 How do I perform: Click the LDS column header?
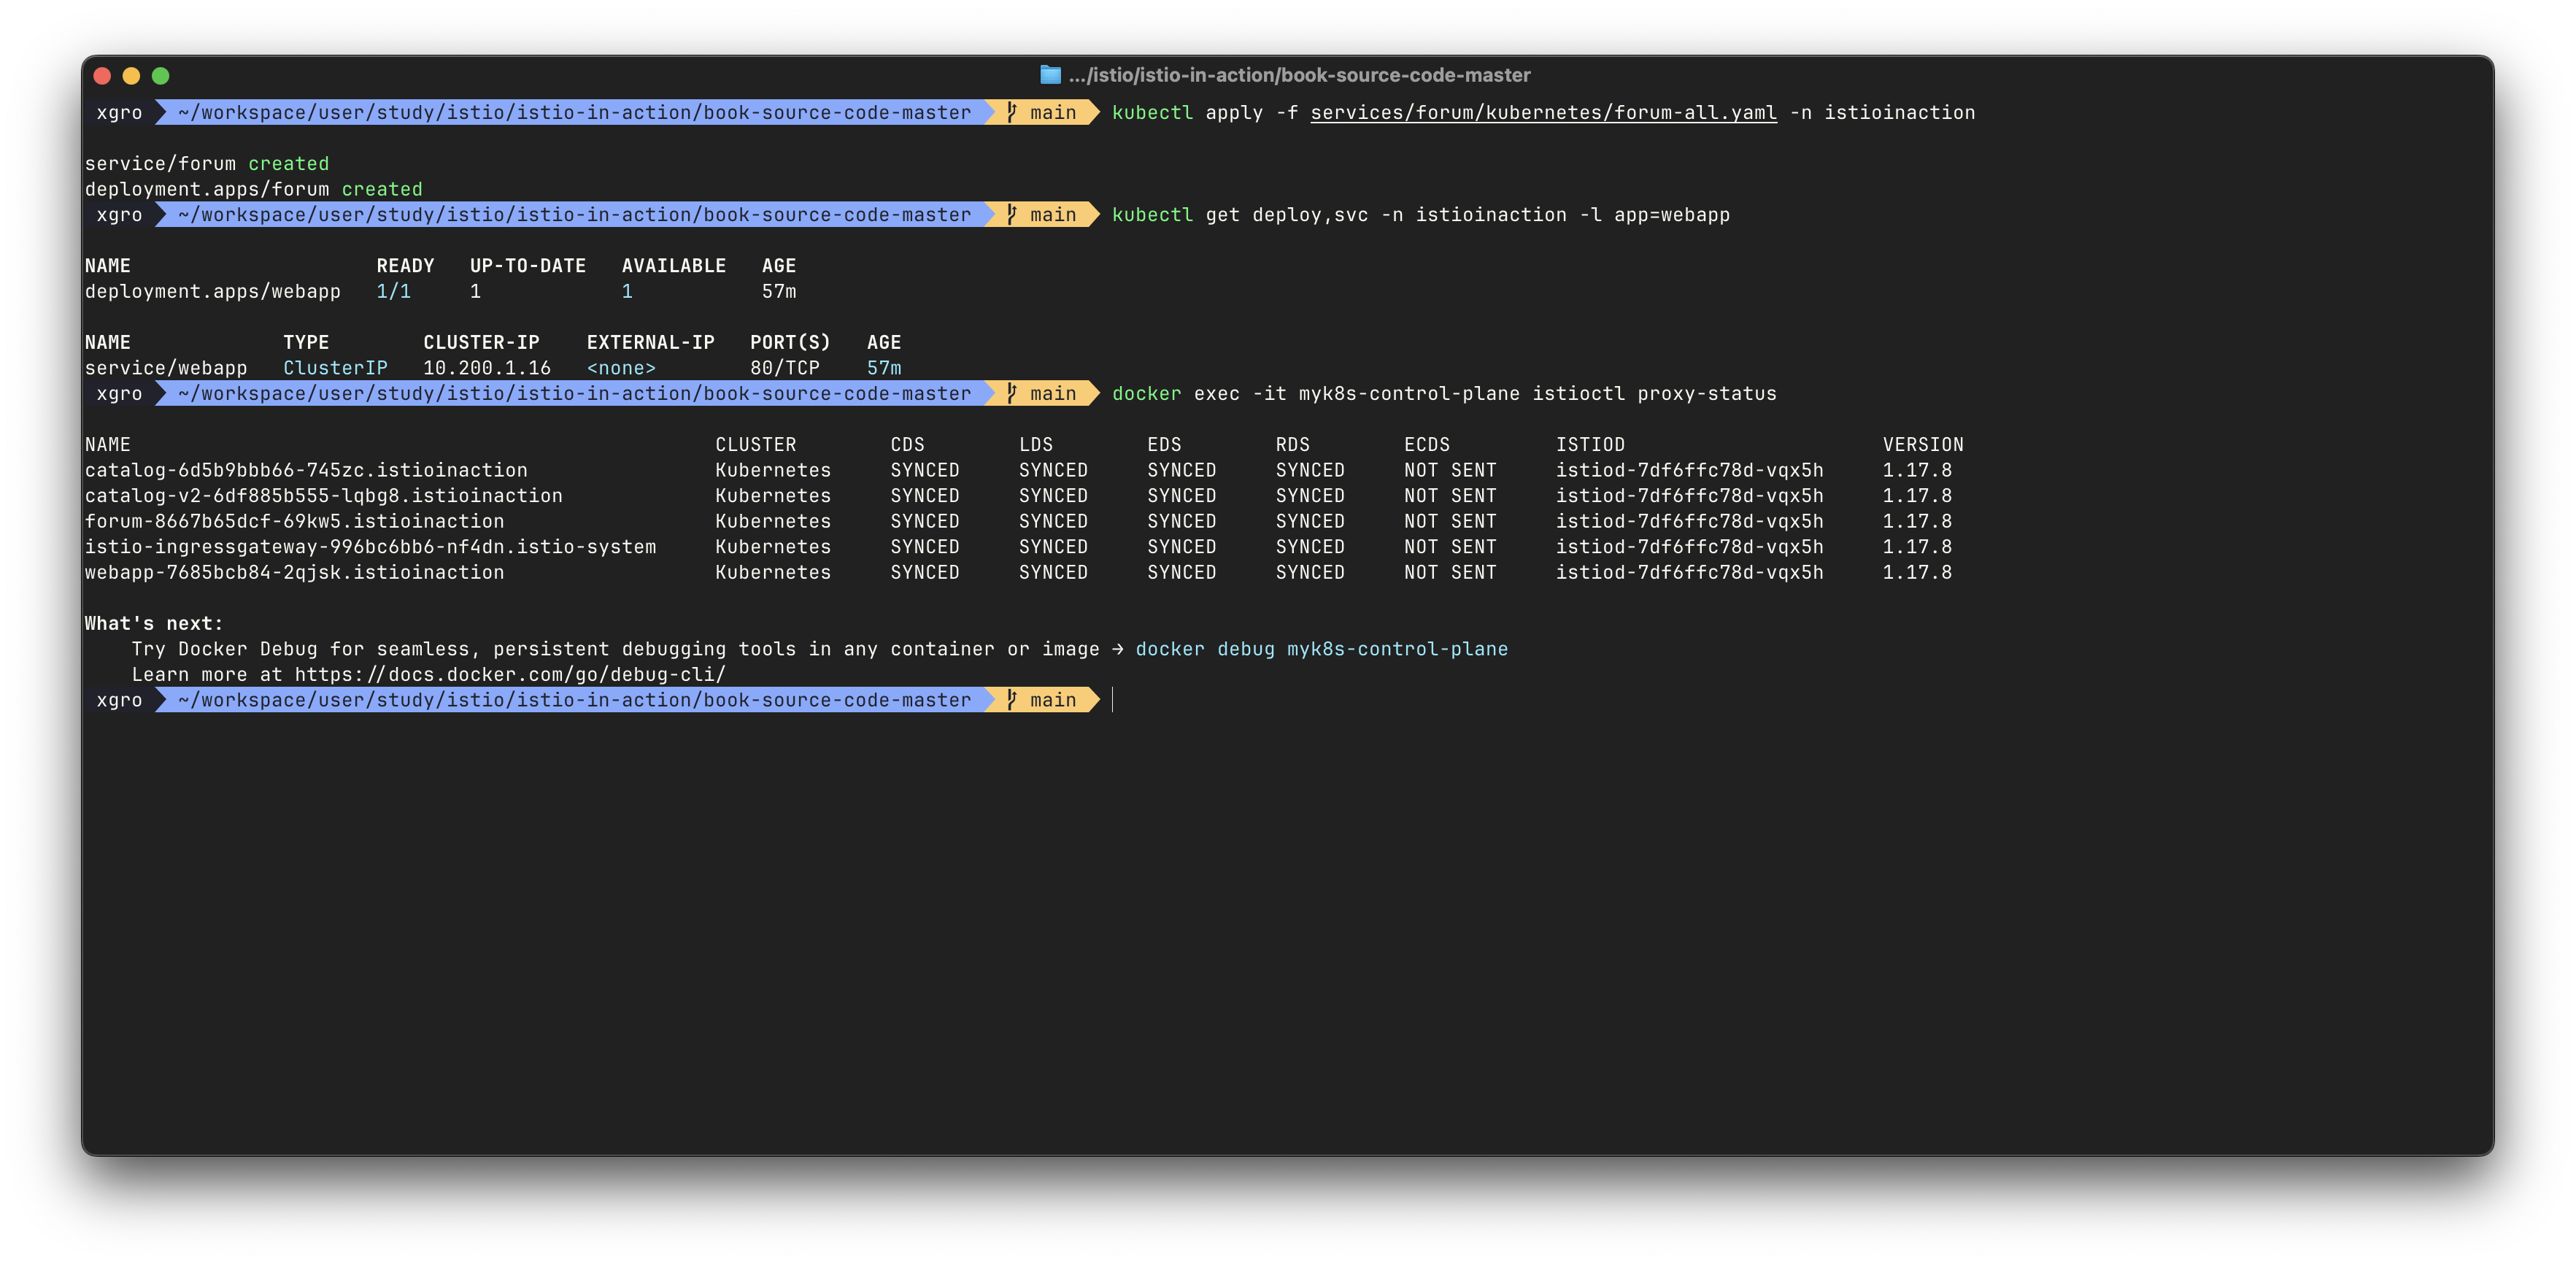[x=1036, y=445]
